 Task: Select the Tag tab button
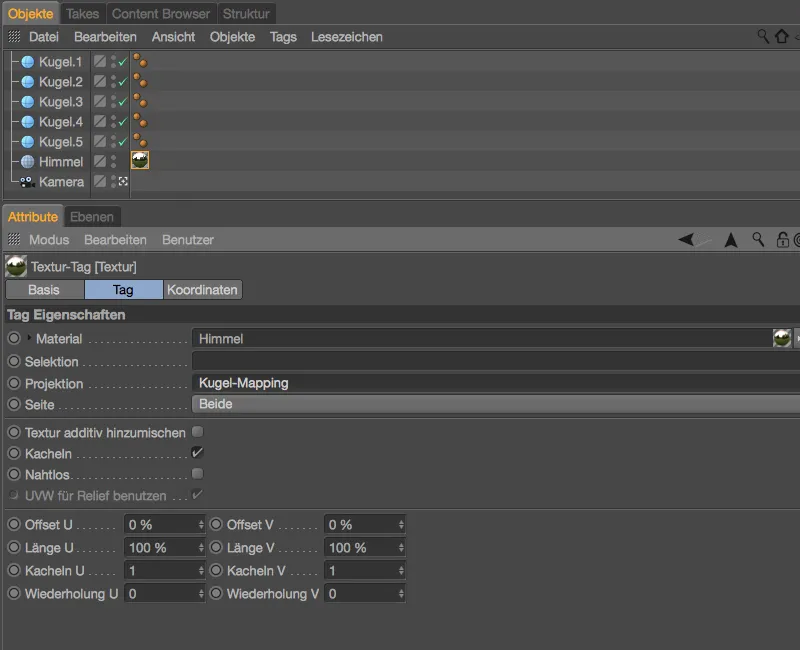pyautogui.click(x=123, y=290)
